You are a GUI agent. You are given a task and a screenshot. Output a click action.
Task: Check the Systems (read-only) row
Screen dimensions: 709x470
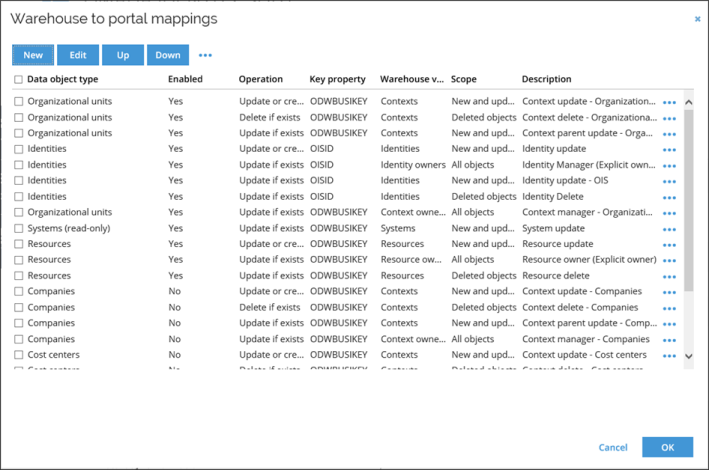pos(18,228)
